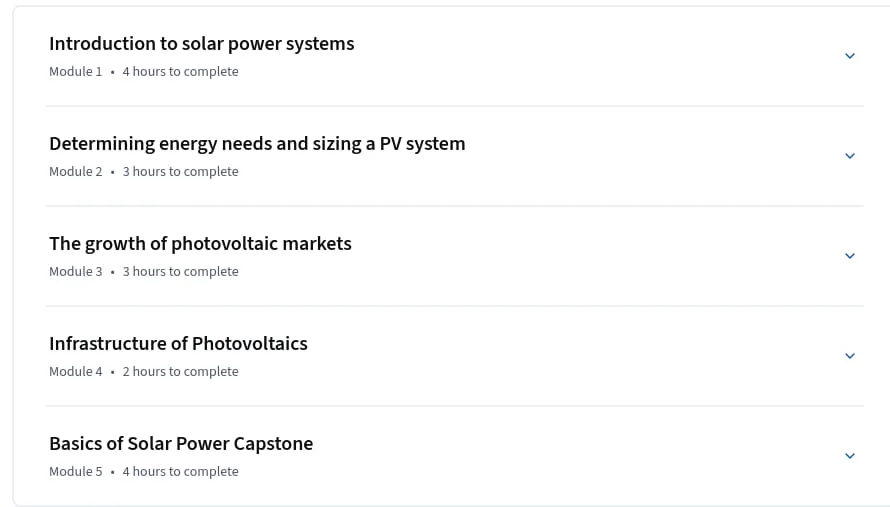Select The growth of photovoltaic markets heading
Screen dimensions: 890x507
click(x=200, y=244)
